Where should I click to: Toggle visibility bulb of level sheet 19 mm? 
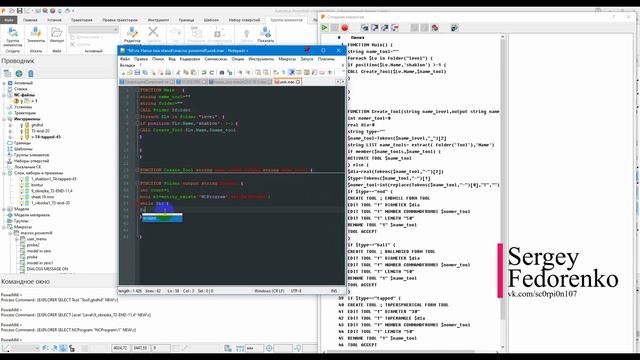pyautogui.click(x=22, y=197)
